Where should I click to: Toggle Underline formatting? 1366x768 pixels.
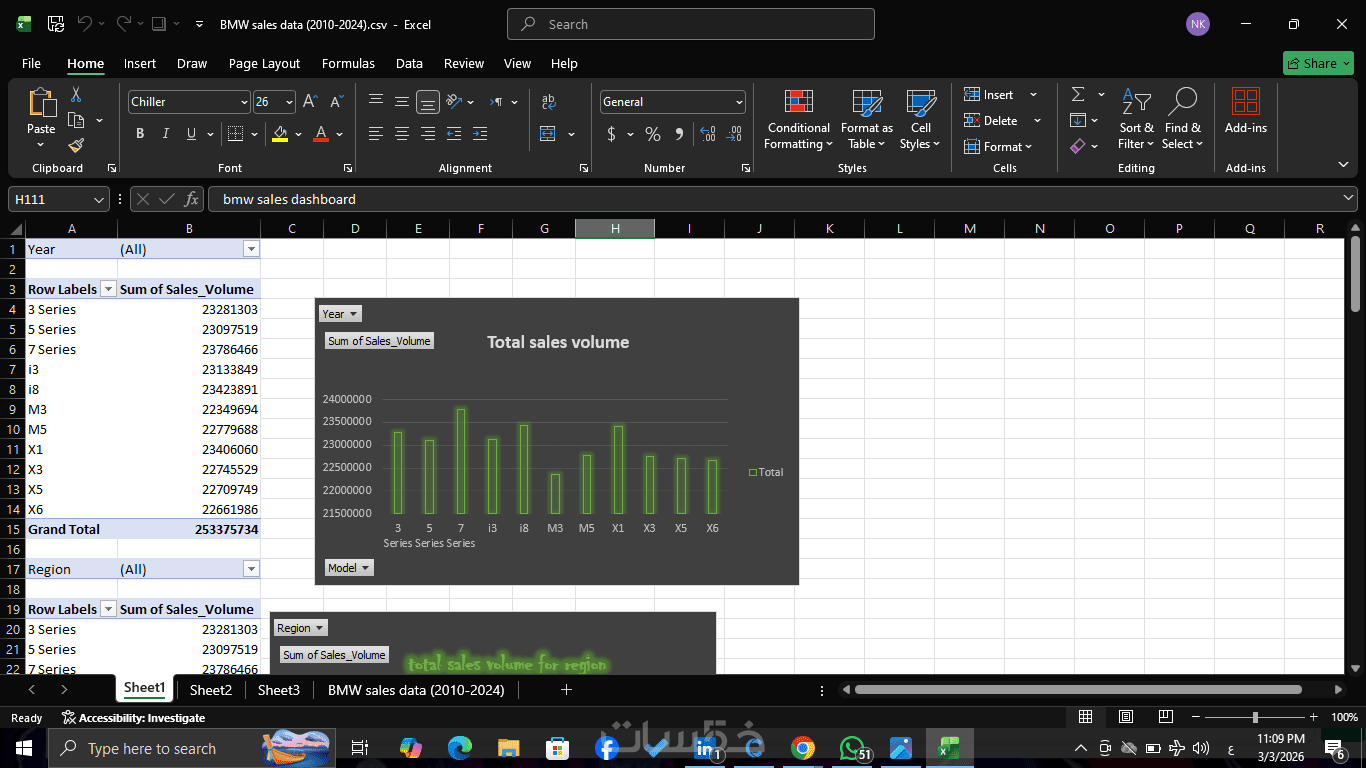pyautogui.click(x=190, y=134)
